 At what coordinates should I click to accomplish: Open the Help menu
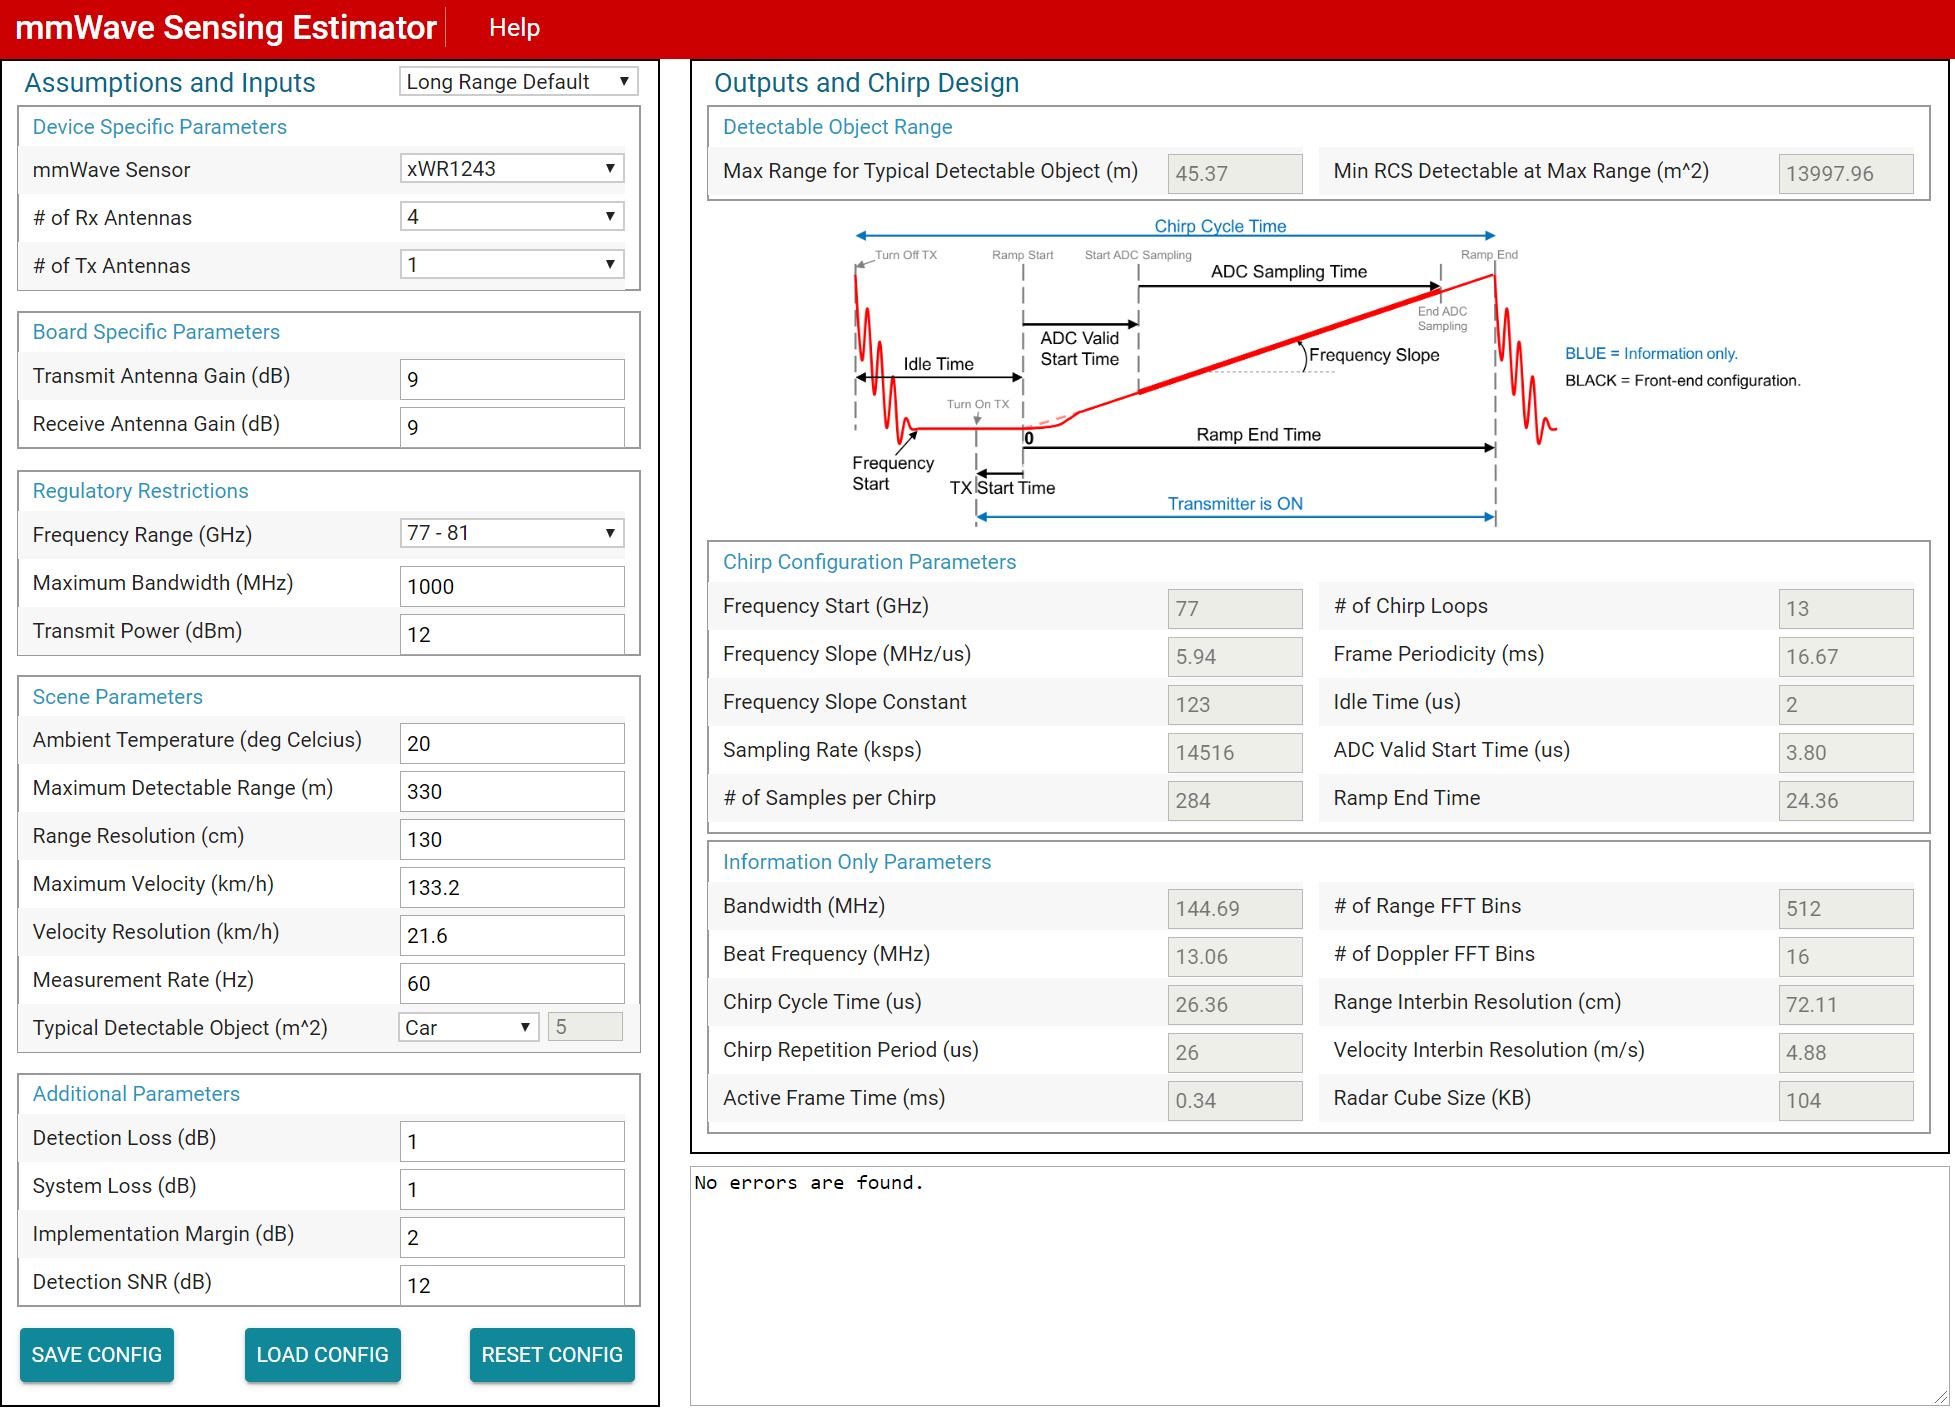pyautogui.click(x=514, y=28)
